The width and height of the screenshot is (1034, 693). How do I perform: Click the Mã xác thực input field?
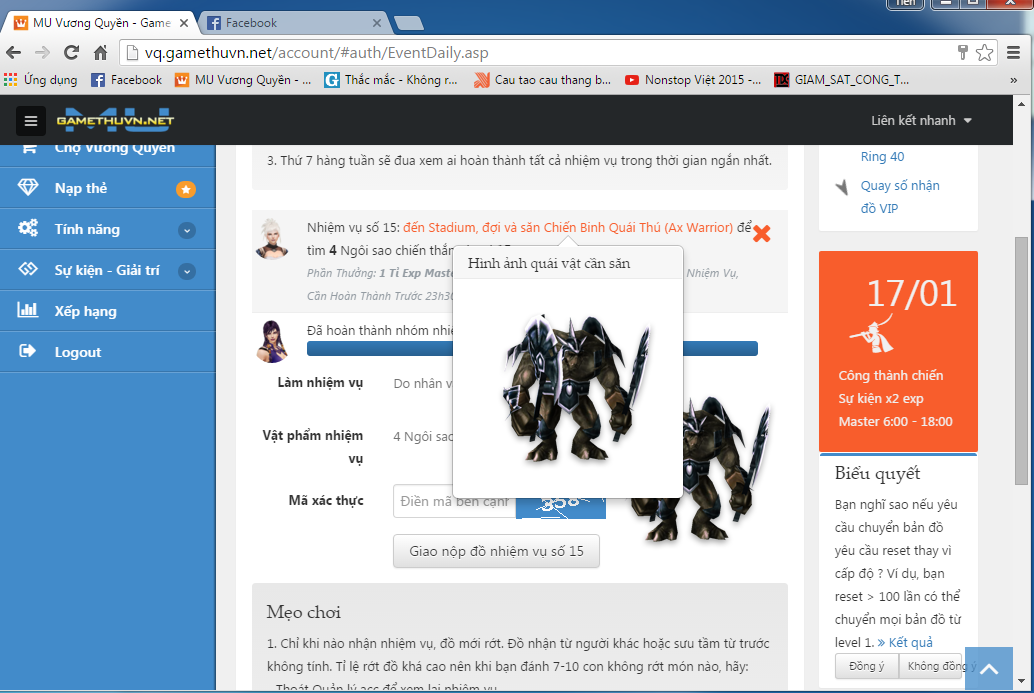coord(454,501)
